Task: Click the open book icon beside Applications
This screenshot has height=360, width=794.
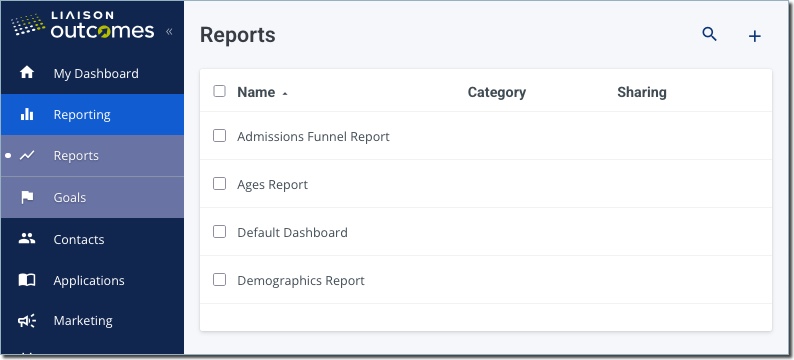Action: point(27,280)
